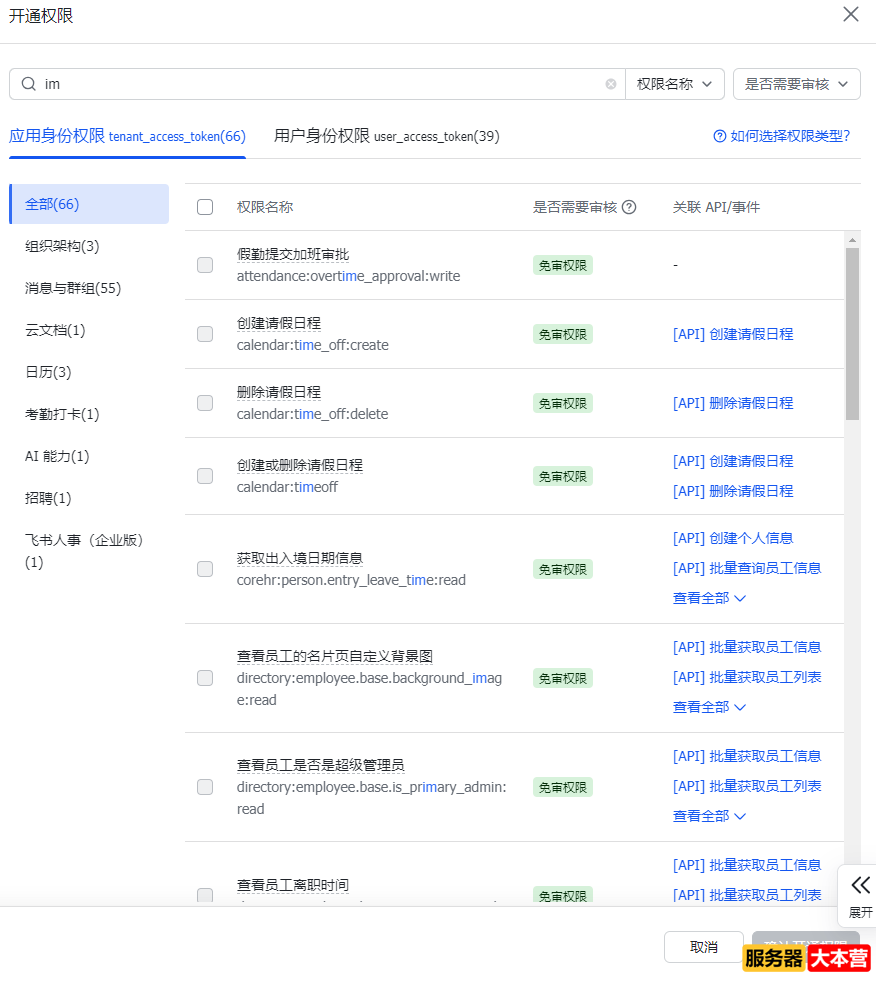Close the 开通权限 dialog
This screenshot has height=983, width=876.
point(850,14)
